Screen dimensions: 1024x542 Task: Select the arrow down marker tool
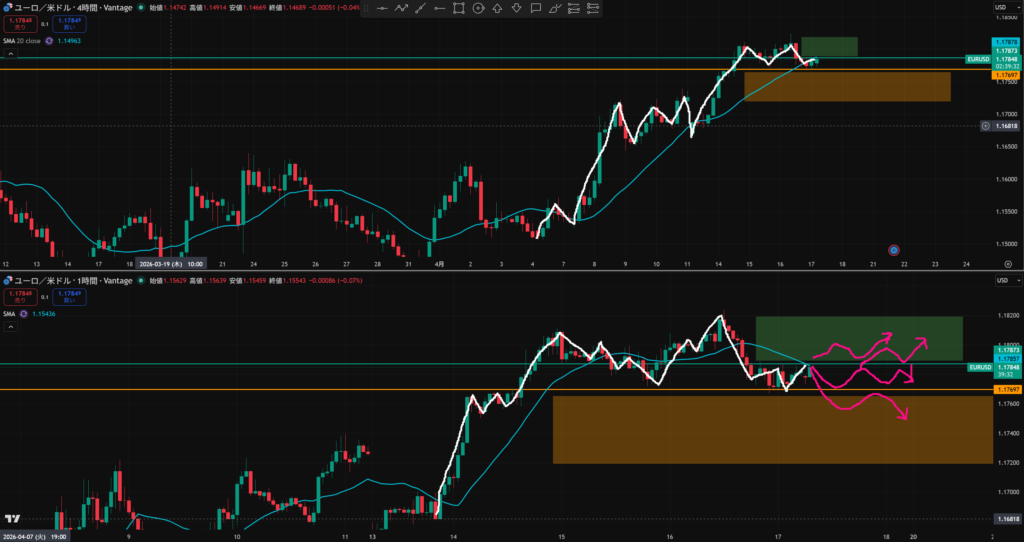pyautogui.click(x=516, y=9)
